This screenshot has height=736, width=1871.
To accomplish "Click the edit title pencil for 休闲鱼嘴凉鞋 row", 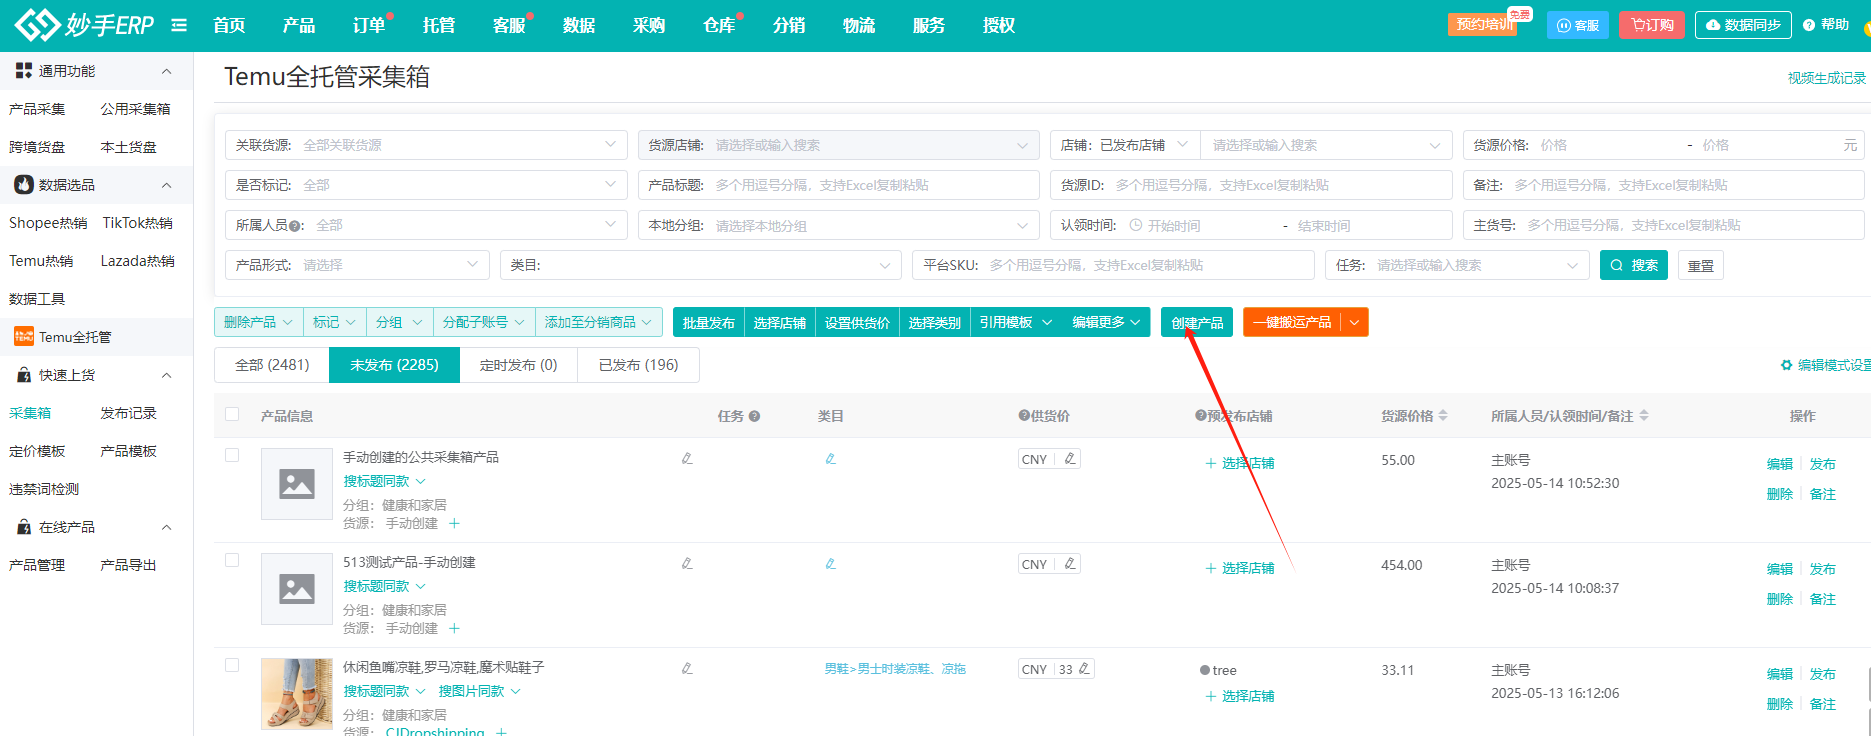I will click(687, 668).
